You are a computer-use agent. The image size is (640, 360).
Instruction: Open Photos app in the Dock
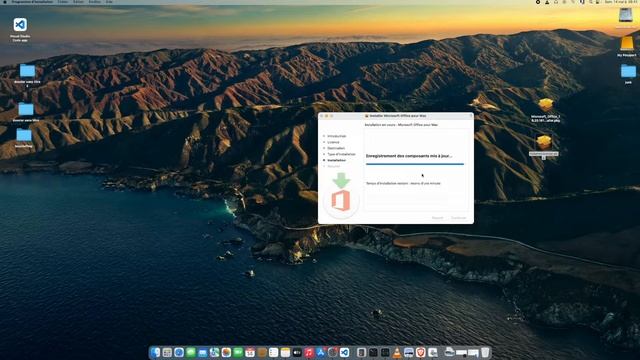pyautogui.click(x=226, y=352)
